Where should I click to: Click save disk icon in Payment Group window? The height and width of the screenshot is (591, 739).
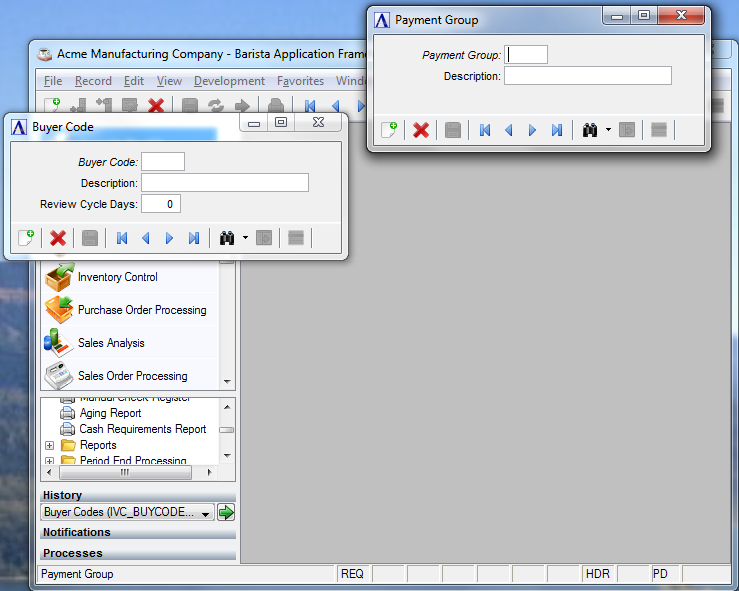point(452,130)
